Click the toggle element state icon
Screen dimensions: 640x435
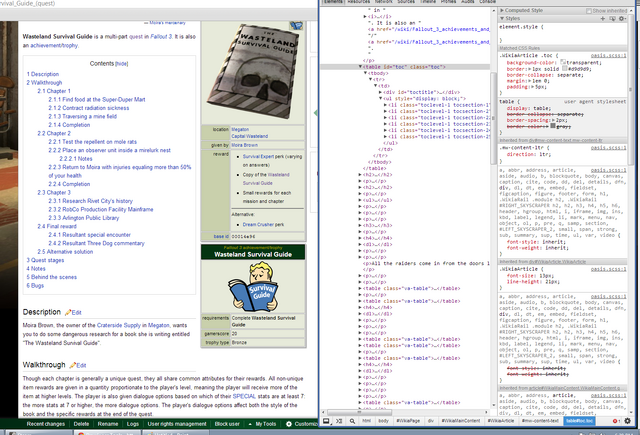tap(612, 18)
